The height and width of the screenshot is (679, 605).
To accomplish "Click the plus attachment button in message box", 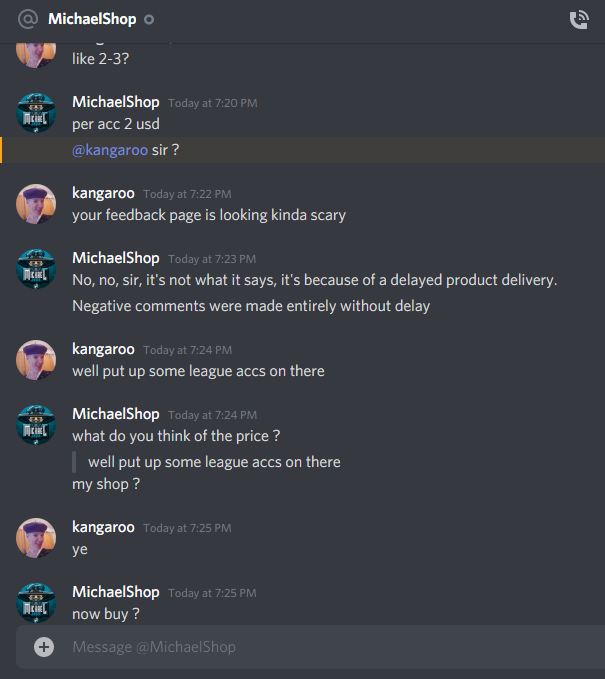I will click(x=44, y=647).
